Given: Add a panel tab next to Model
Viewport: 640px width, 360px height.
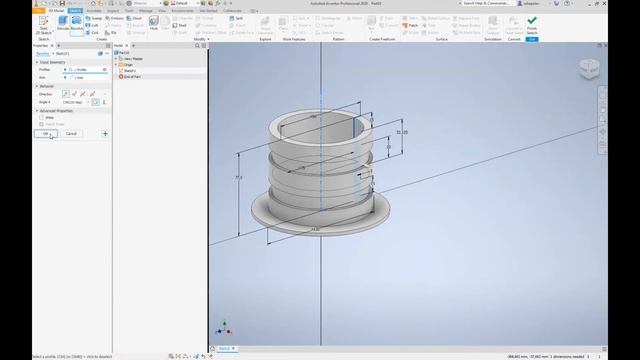Looking at the screenshot, I should [x=133, y=46].
